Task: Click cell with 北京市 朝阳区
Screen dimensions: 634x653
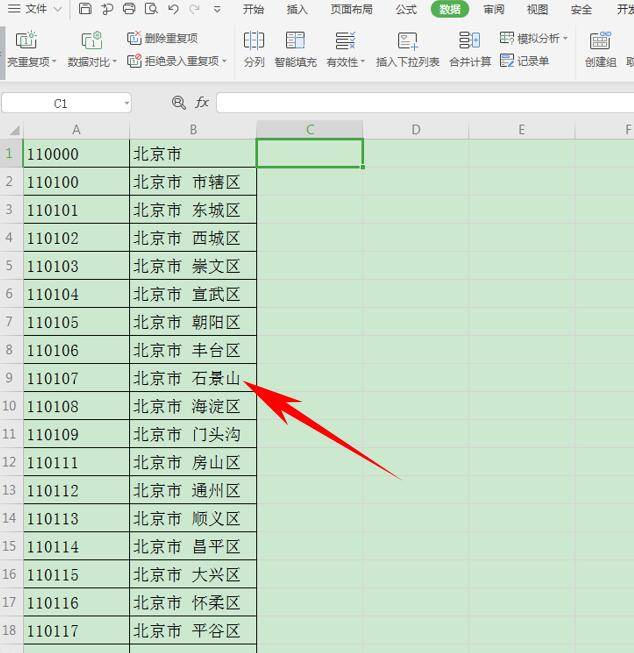Action: pos(193,322)
